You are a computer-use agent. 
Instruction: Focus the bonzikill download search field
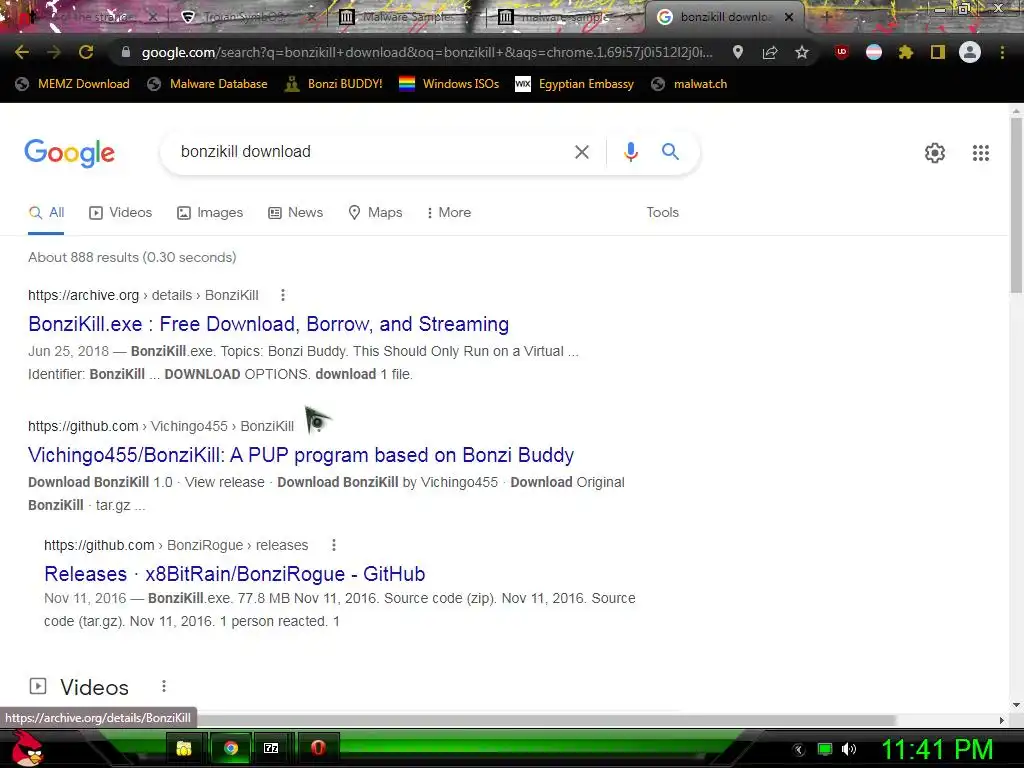point(372,152)
